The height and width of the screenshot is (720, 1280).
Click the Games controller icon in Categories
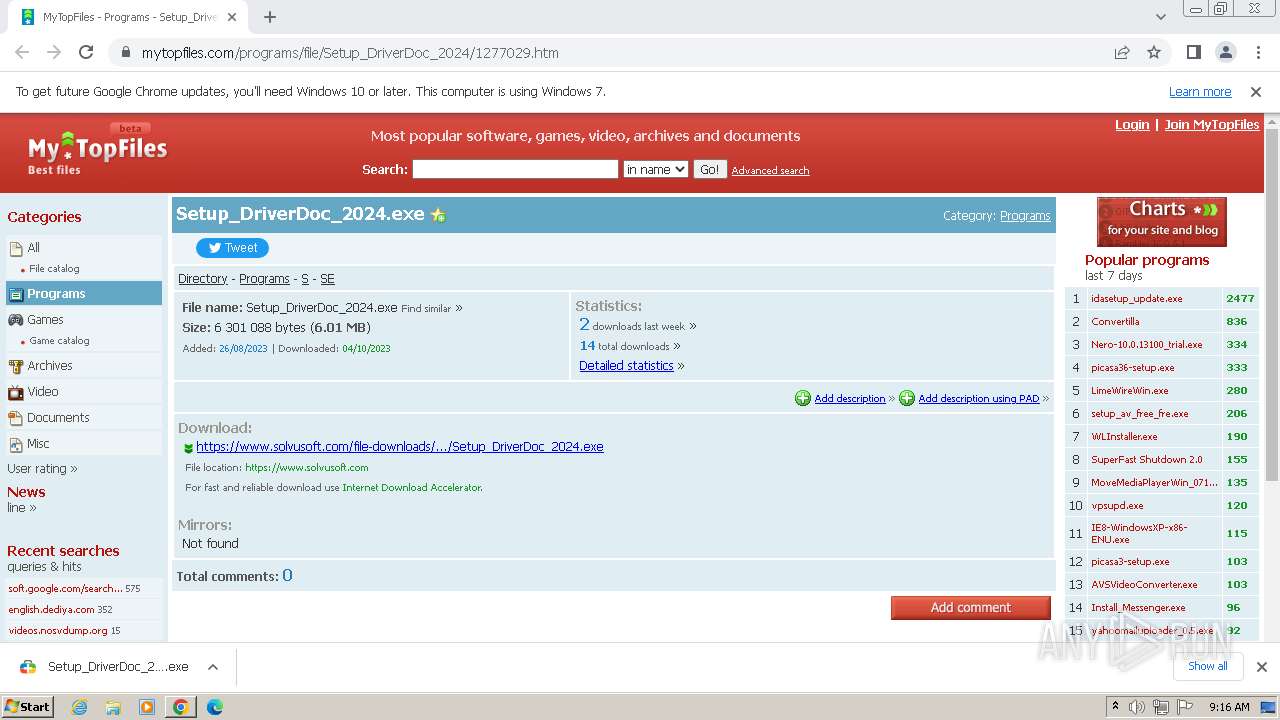tap(16, 320)
